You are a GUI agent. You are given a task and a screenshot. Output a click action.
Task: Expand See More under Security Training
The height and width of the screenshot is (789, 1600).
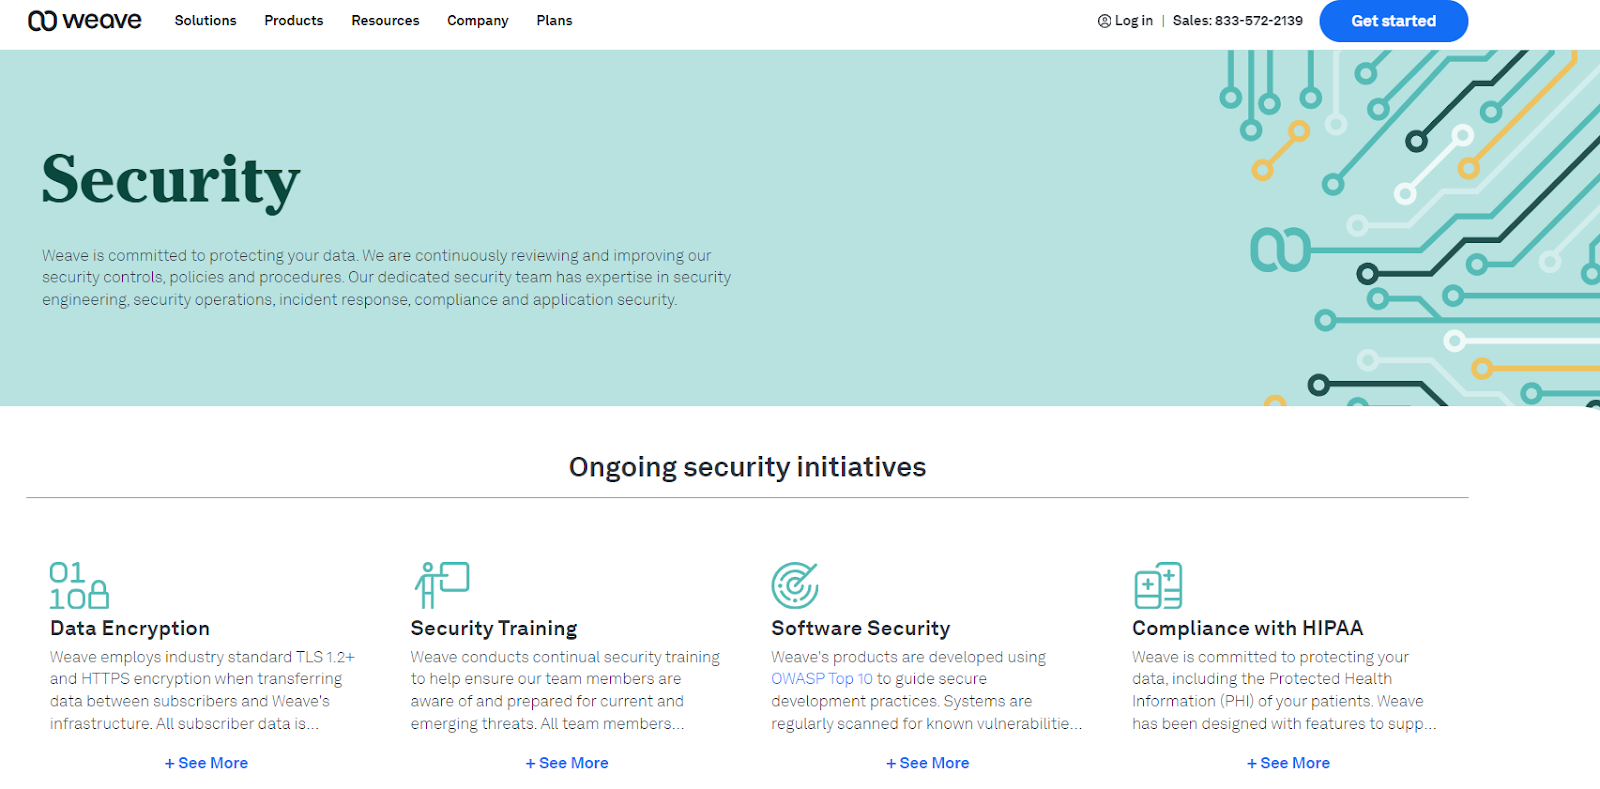[x=567, y=763]
